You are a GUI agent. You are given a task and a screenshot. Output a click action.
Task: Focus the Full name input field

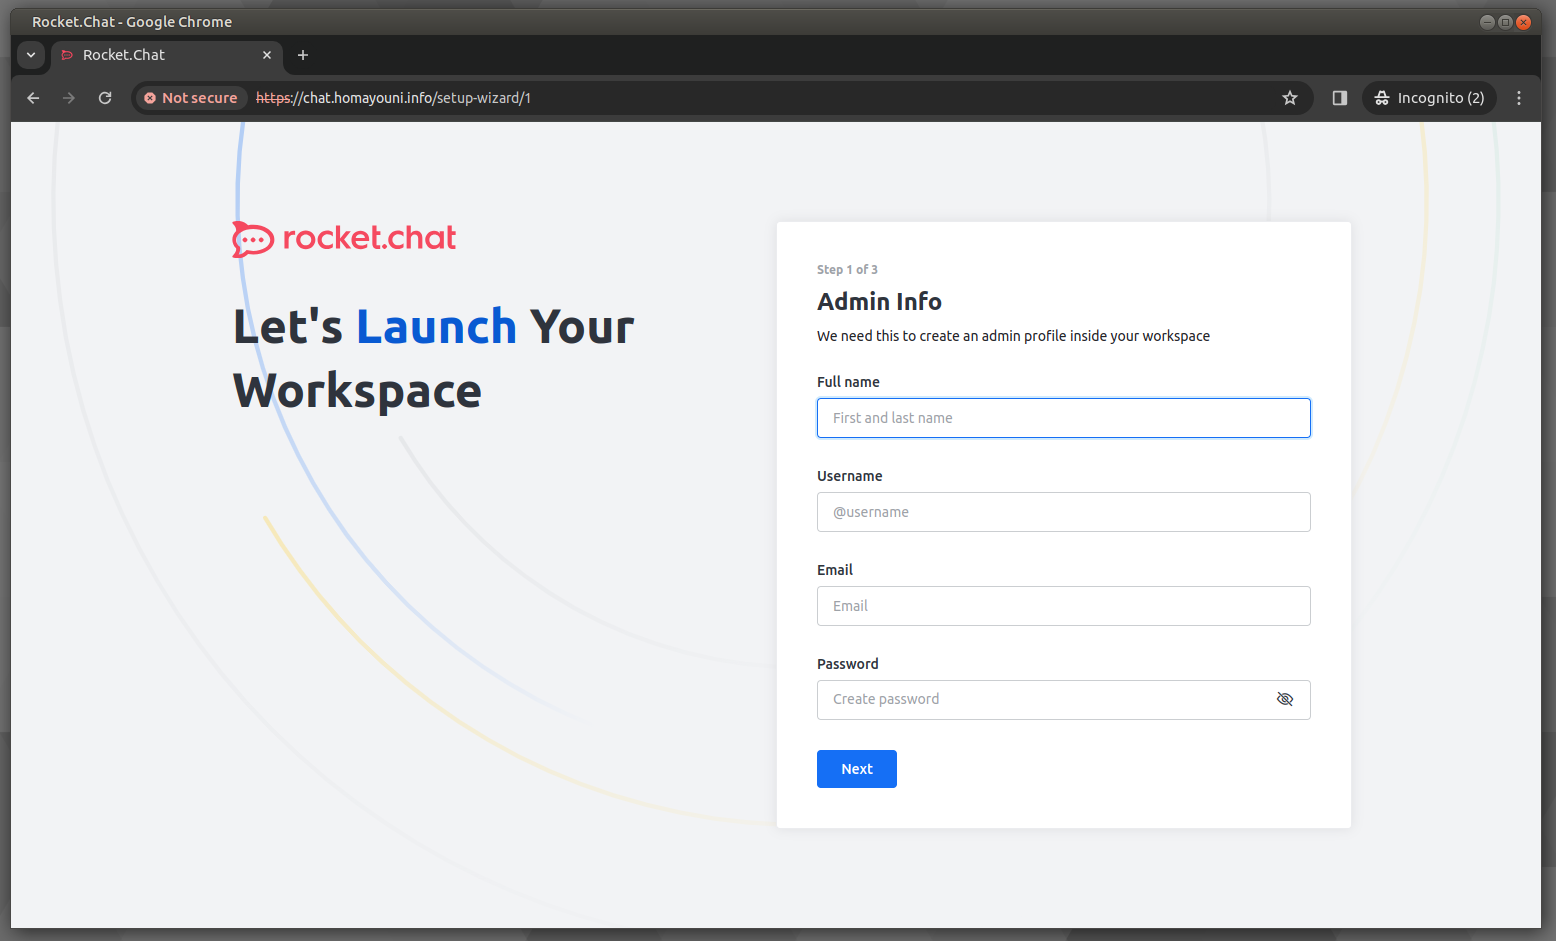click(x=1063, y=418)
